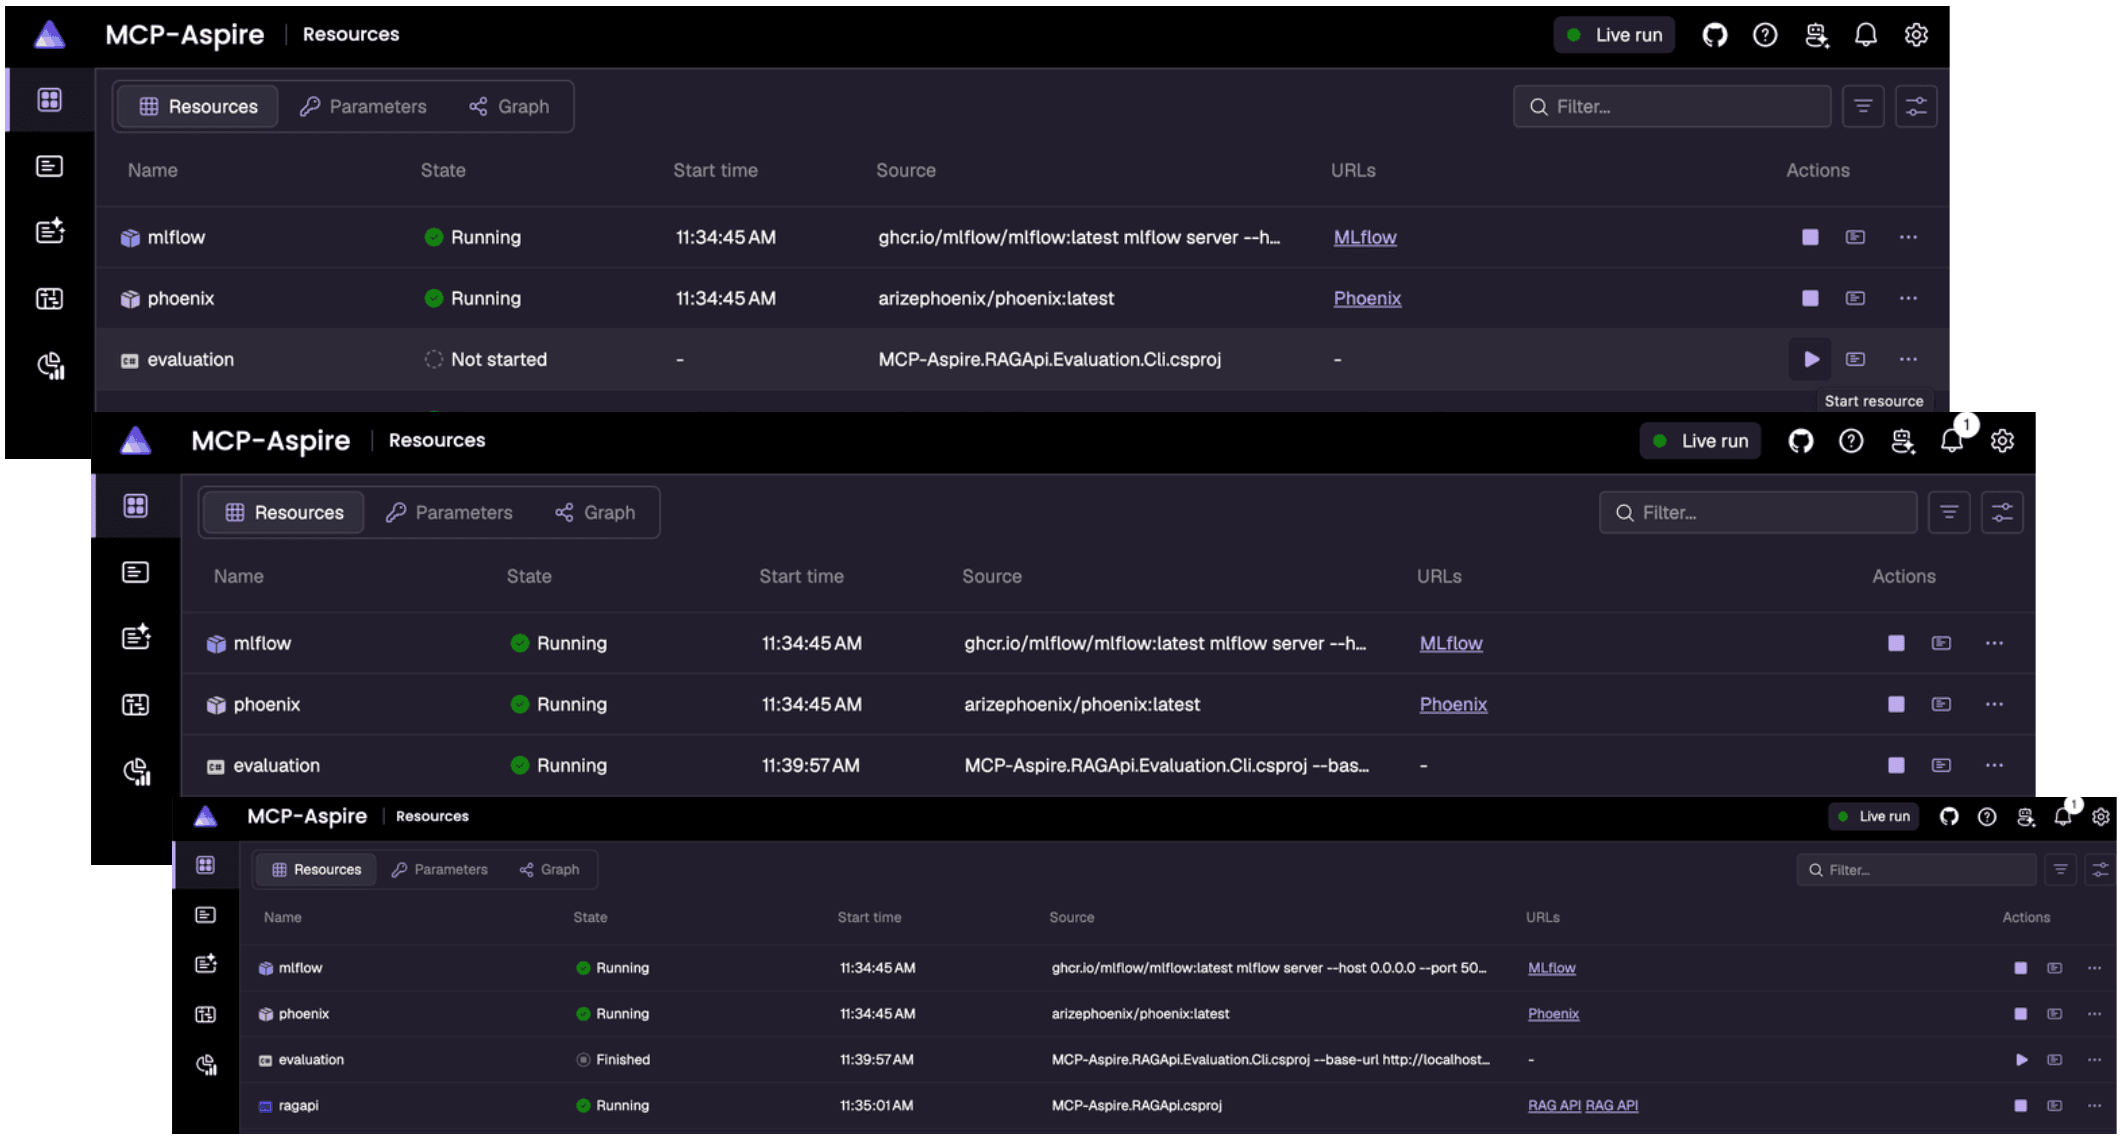The height and width of the screenshot is (1136, 2120).
Task: Open more actions for ragapi in bottom window
Action: pyautogui.click(x=2094, y=1105)
